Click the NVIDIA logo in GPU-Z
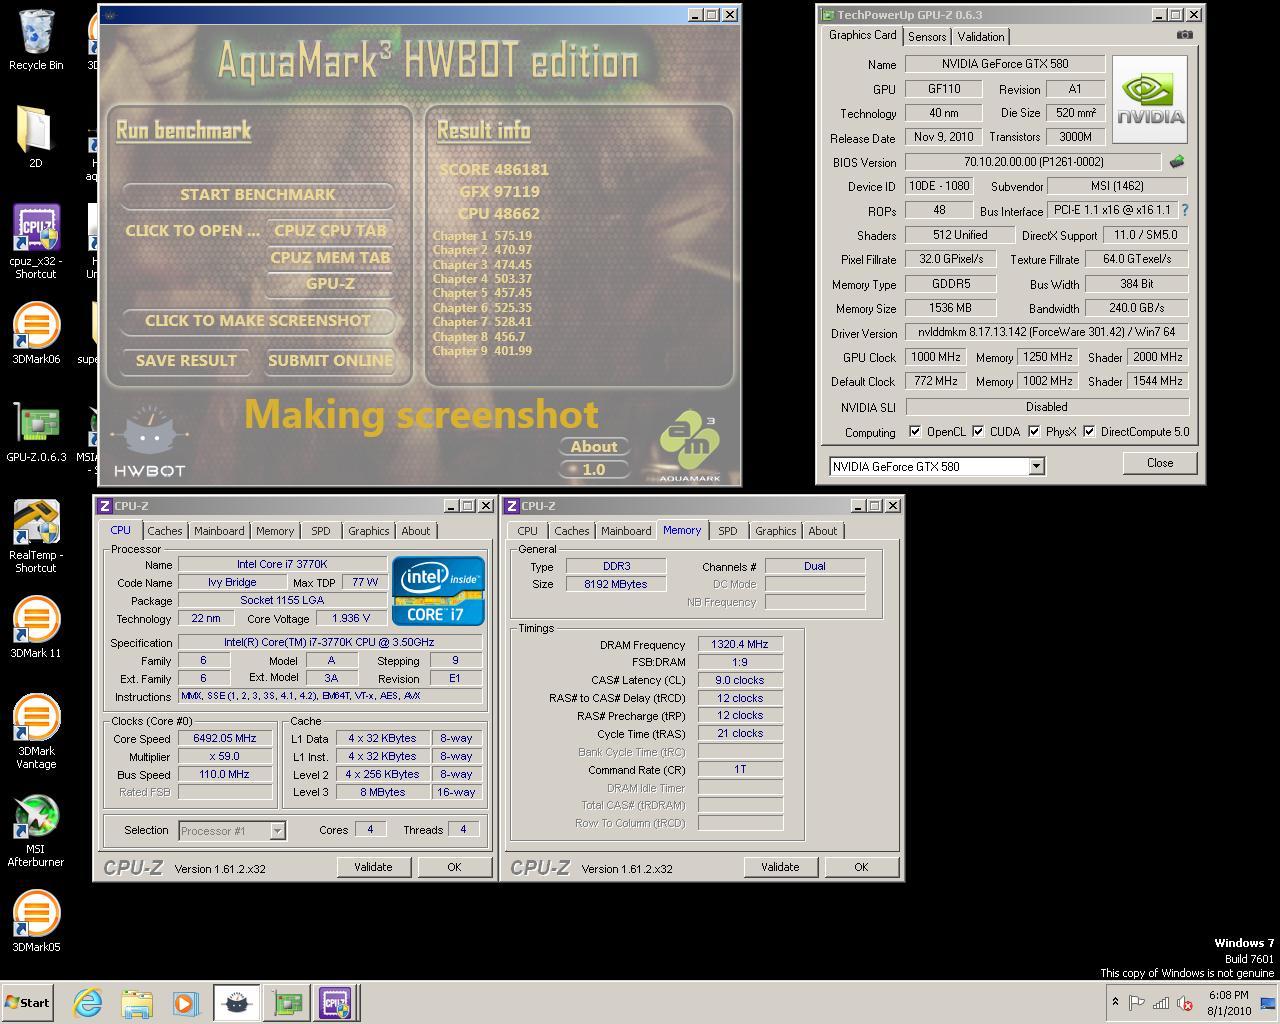This screenshot has height=1024, width=1280. [1150, 100]
